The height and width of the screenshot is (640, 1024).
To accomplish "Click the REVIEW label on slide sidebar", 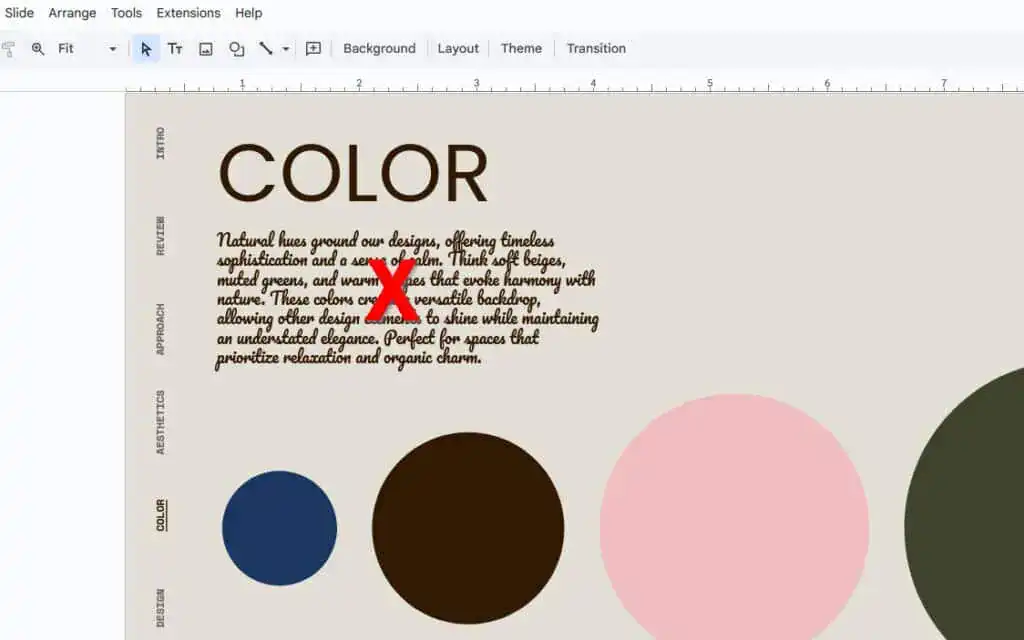I will pyautogui.click(x=161, y=236).
